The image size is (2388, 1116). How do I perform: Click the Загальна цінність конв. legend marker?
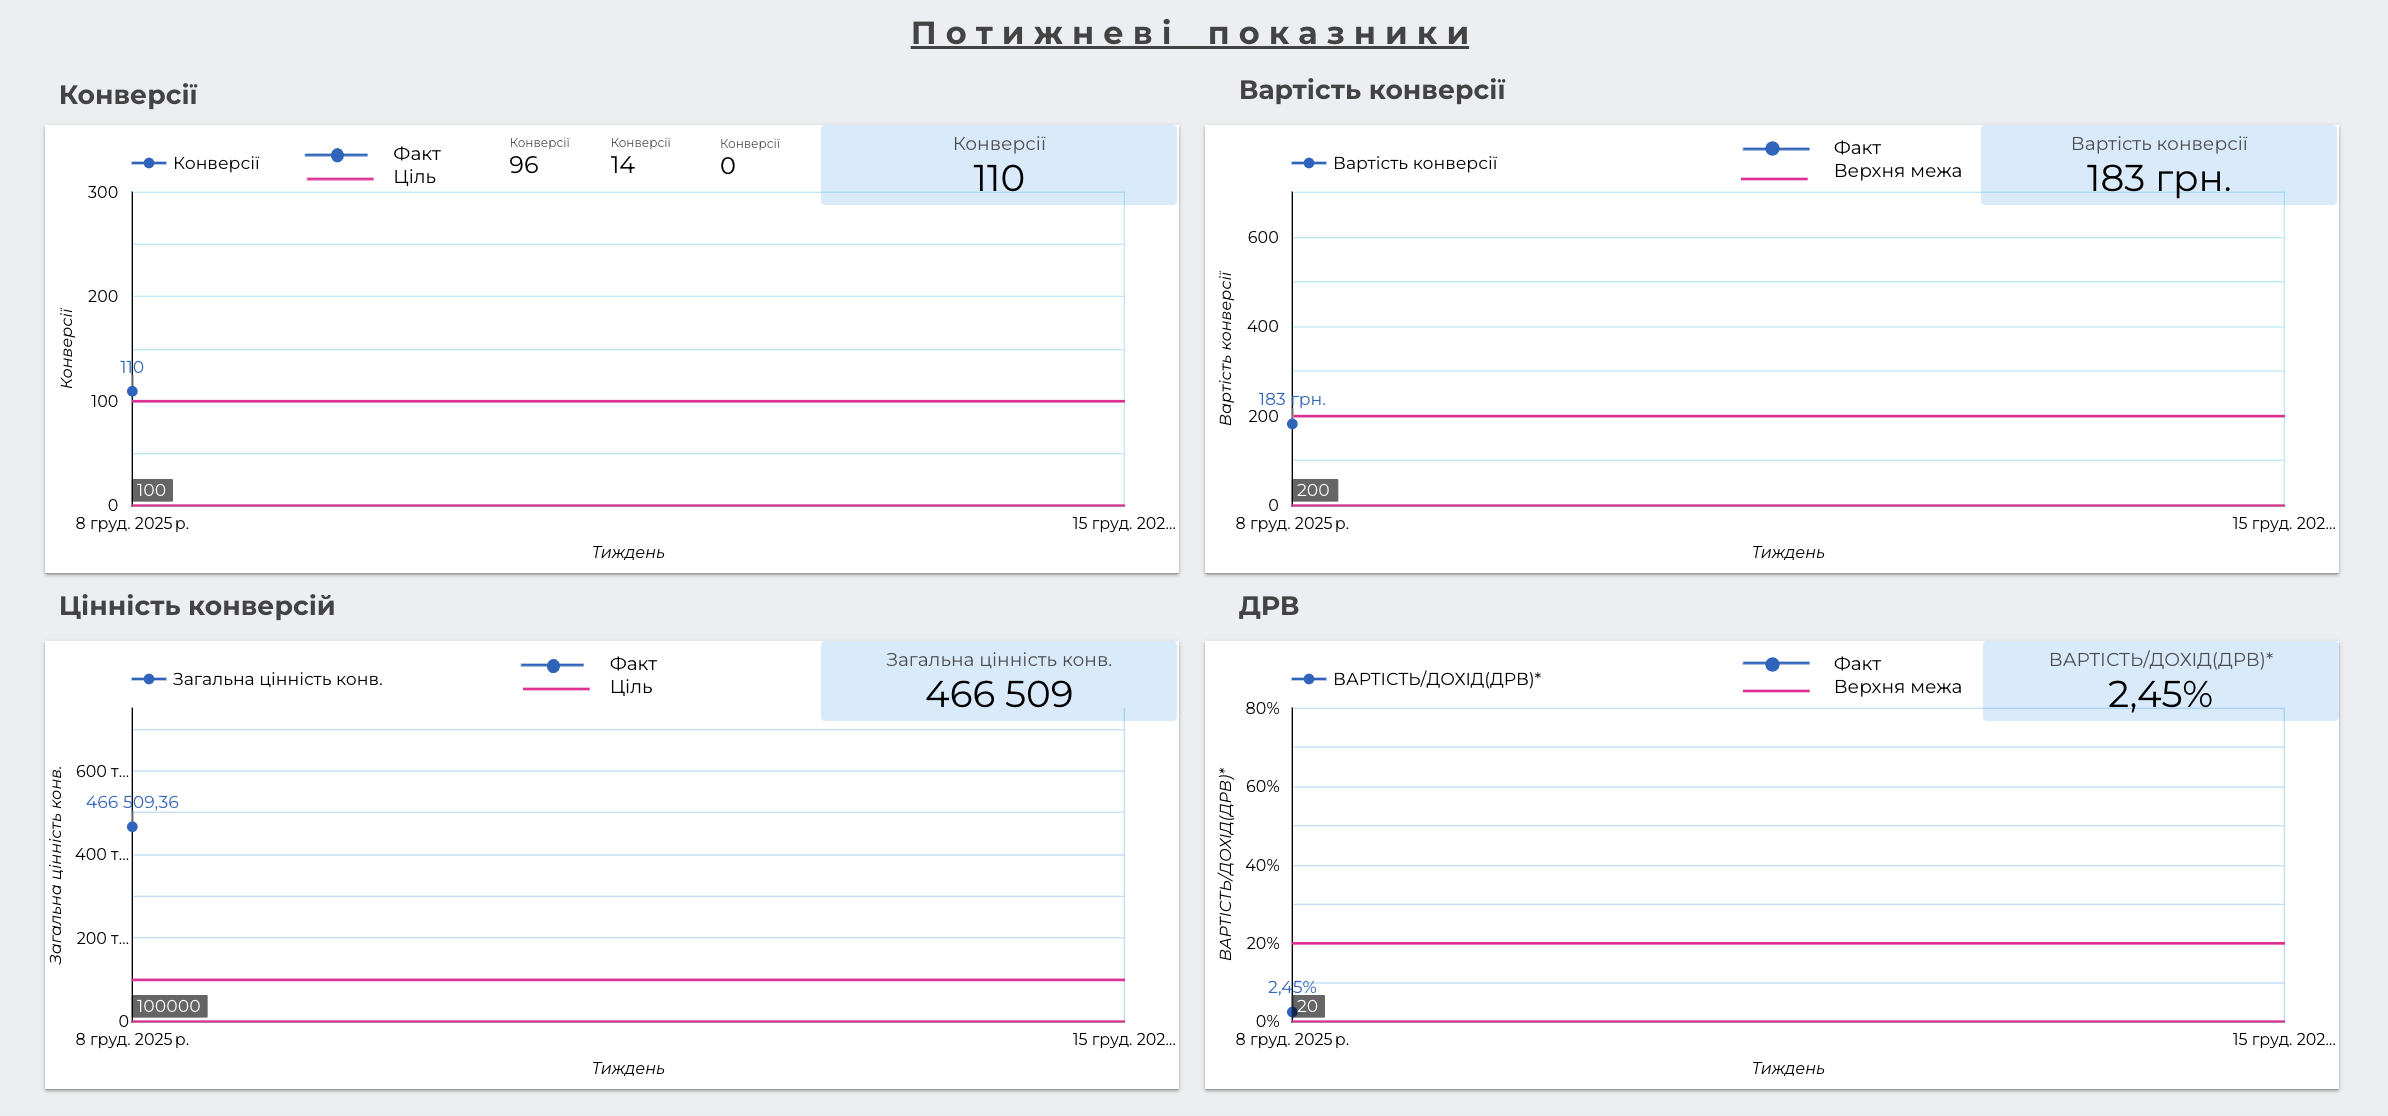149,679
